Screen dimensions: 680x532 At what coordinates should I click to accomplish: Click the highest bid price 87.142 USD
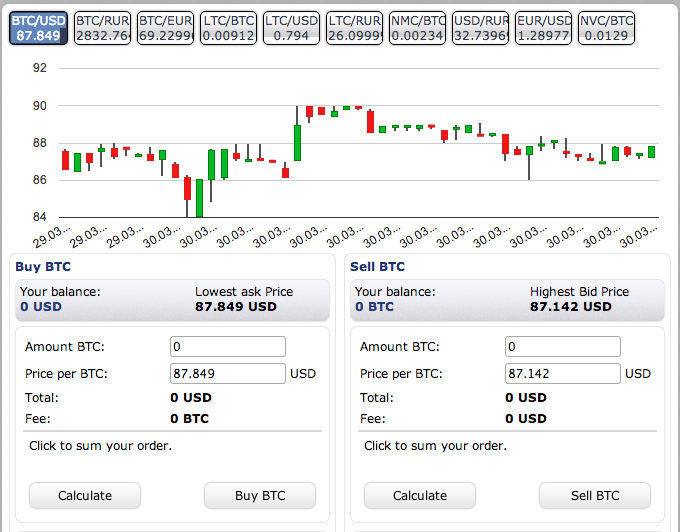[x=571, y=307]
